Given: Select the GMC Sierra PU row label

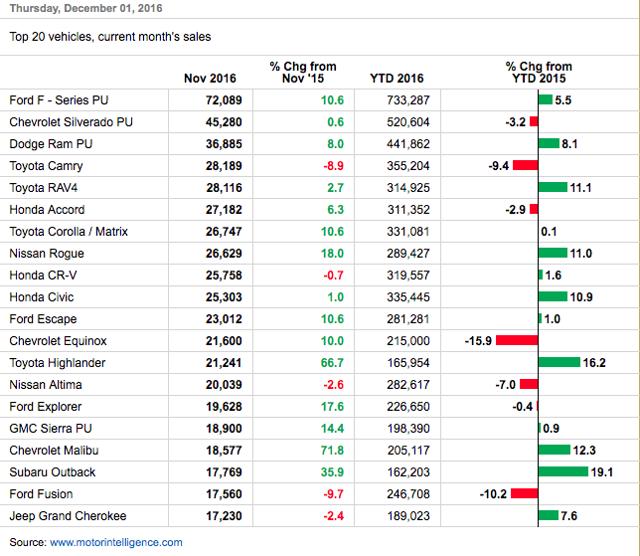Looking at the screenshot, I should 51,429.
